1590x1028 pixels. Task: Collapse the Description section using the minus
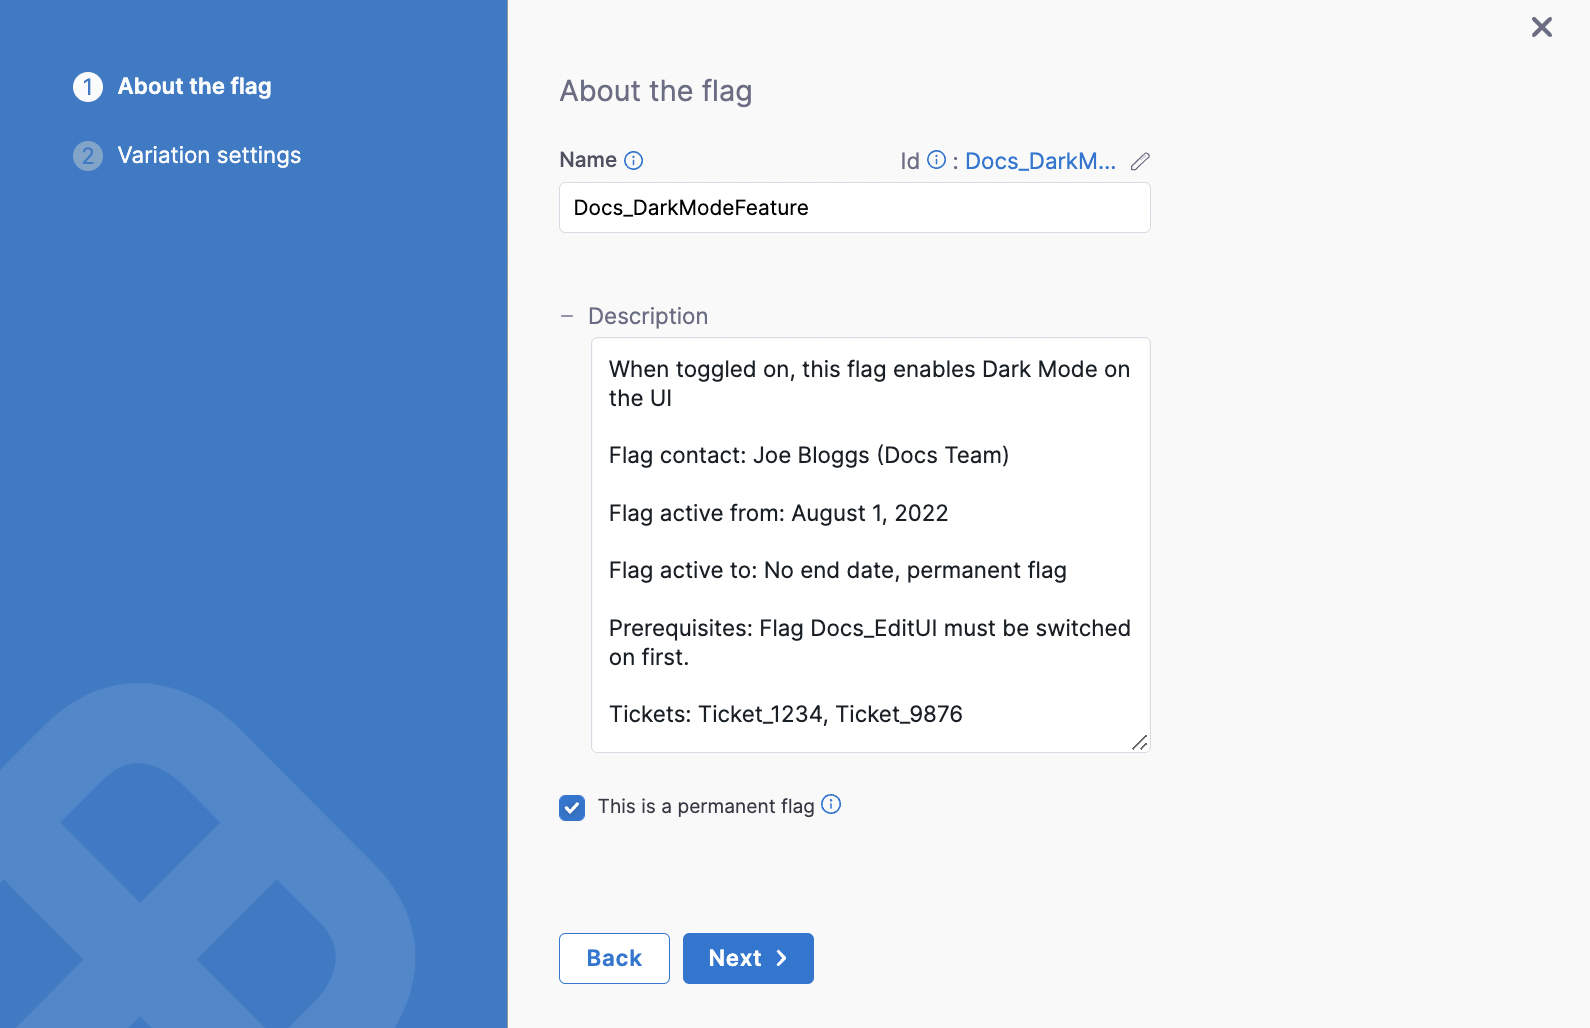pyautogui.click(x=568, y=315)
